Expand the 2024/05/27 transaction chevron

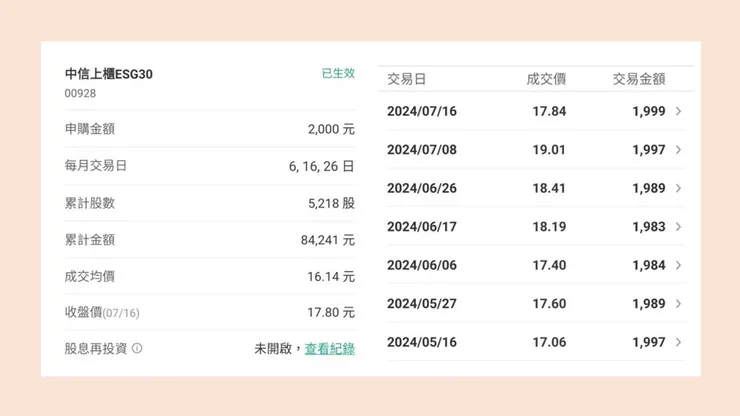678,304
